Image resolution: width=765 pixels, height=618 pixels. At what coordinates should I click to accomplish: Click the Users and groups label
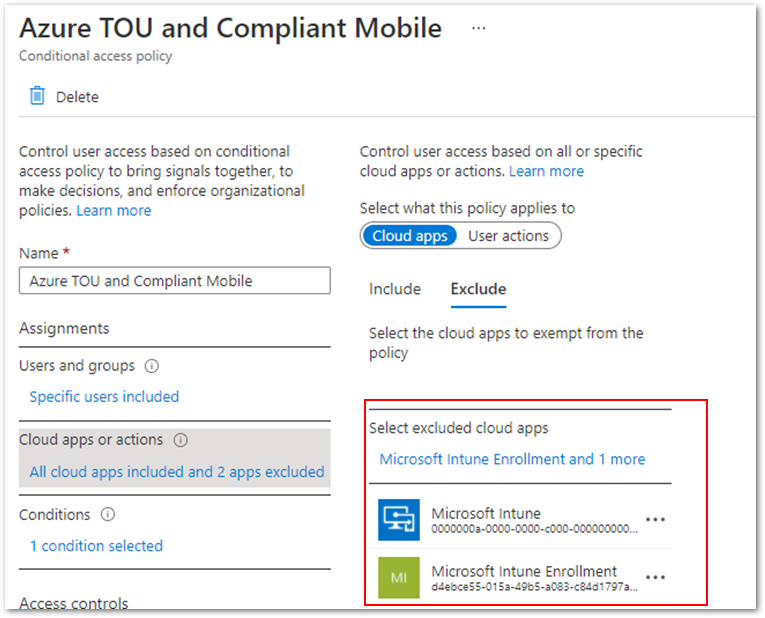pos(77,366)
